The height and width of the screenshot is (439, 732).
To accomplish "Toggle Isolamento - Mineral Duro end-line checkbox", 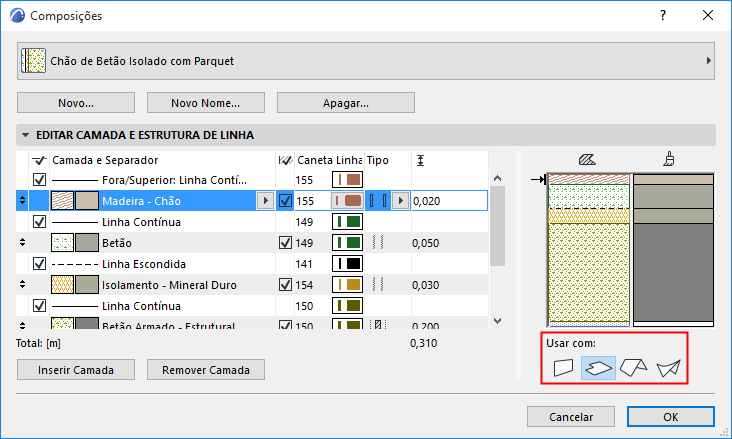I will point(285,284).
